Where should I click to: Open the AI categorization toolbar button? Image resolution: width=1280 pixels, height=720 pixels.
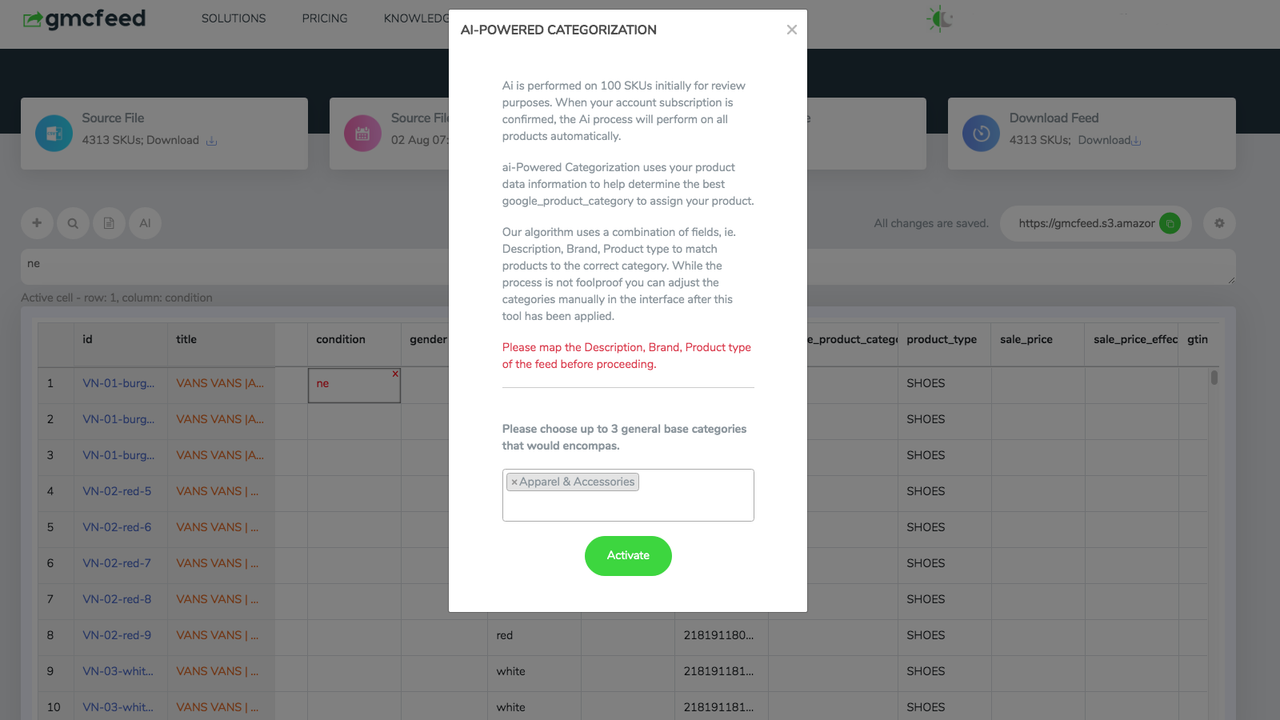click(145, 223)
